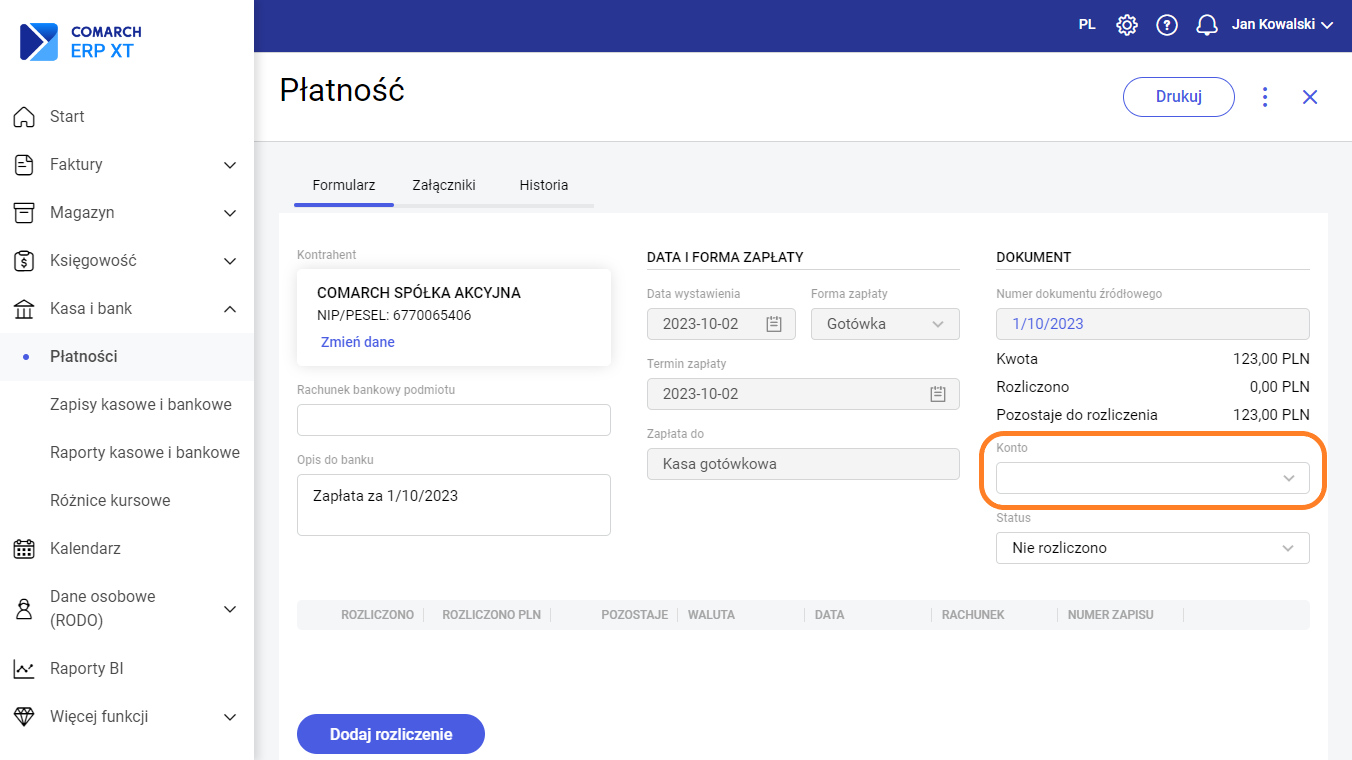Image resolution: width=1352 pixels, height=760 pixels.
Task: Click the help question mark icon
Action: pyautogui.click(x=1167, y=25)
